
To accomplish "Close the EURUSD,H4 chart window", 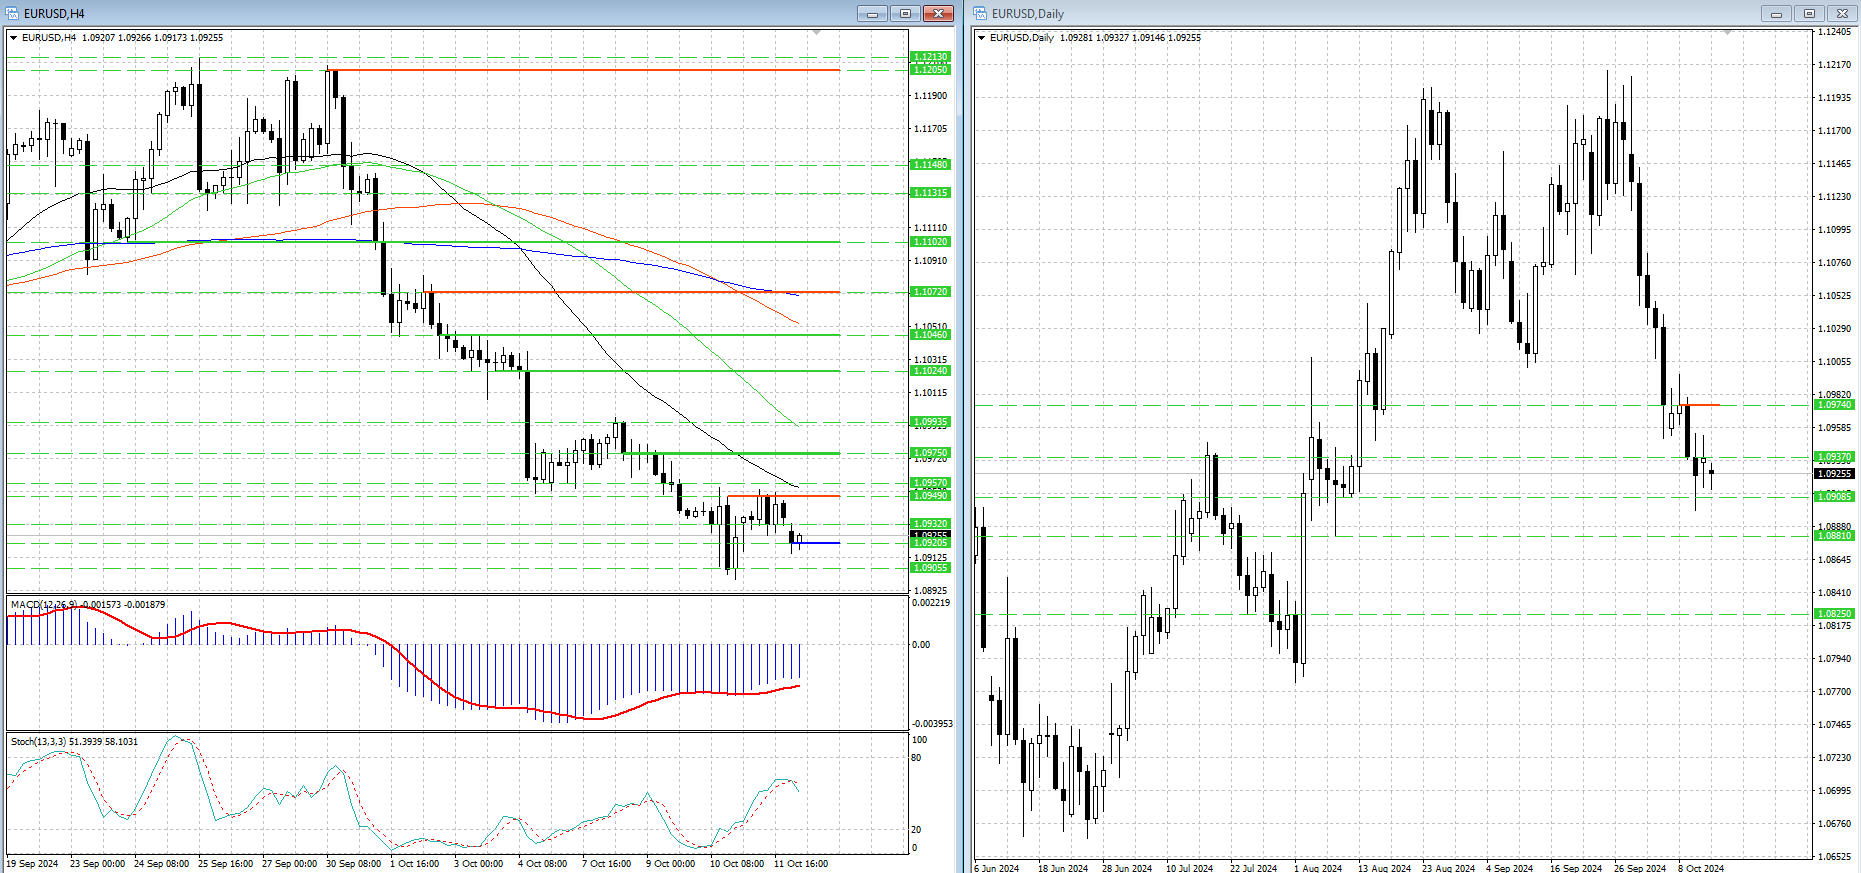I will pyautogui.click(x=938, y=13).
